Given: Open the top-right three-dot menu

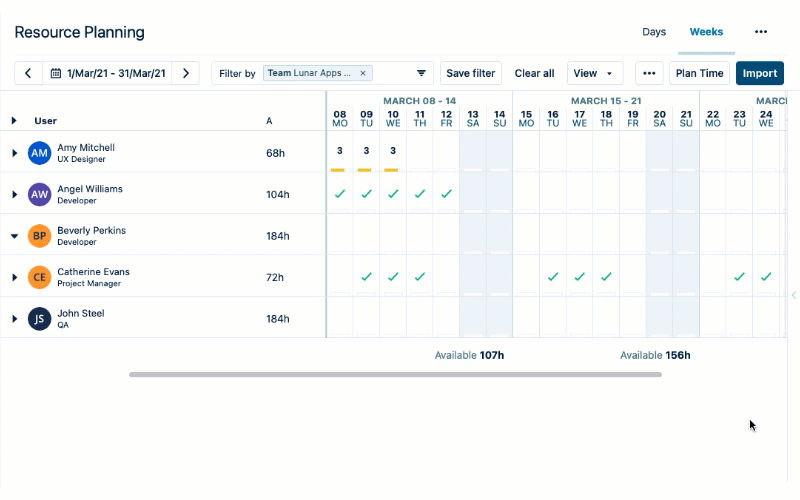Looking at the screenshot, I should pos(761,32).
